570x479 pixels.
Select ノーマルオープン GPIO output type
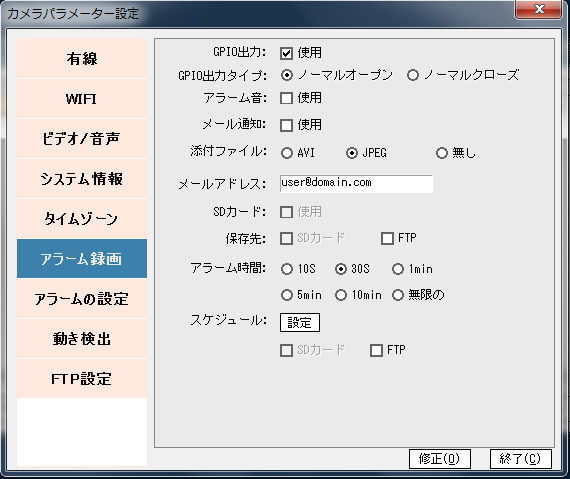[x=286, y=75]
